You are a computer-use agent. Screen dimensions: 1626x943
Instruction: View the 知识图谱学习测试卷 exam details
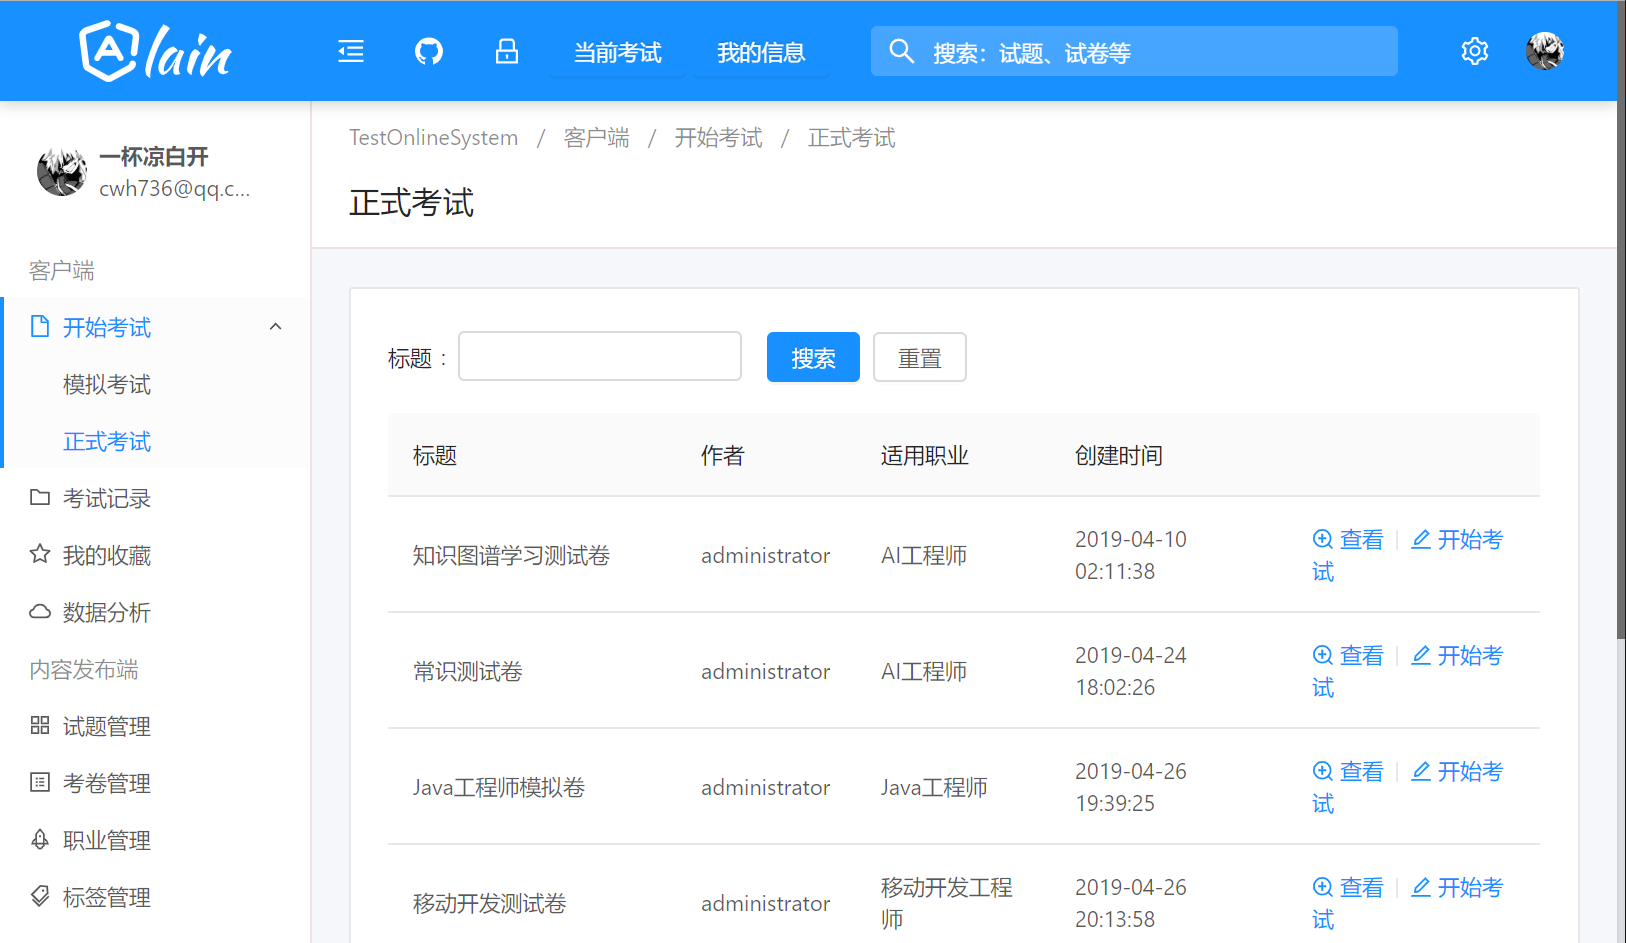pyautogui.click(x=1348, y=540)
